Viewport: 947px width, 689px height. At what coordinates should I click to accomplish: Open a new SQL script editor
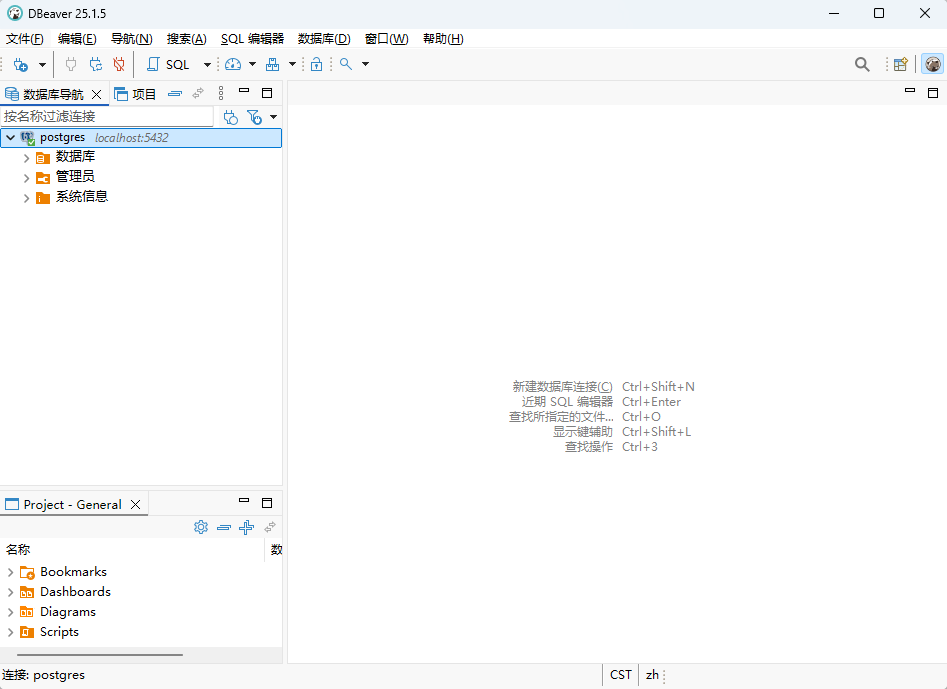pyautogui.click(x=169, y=65)
